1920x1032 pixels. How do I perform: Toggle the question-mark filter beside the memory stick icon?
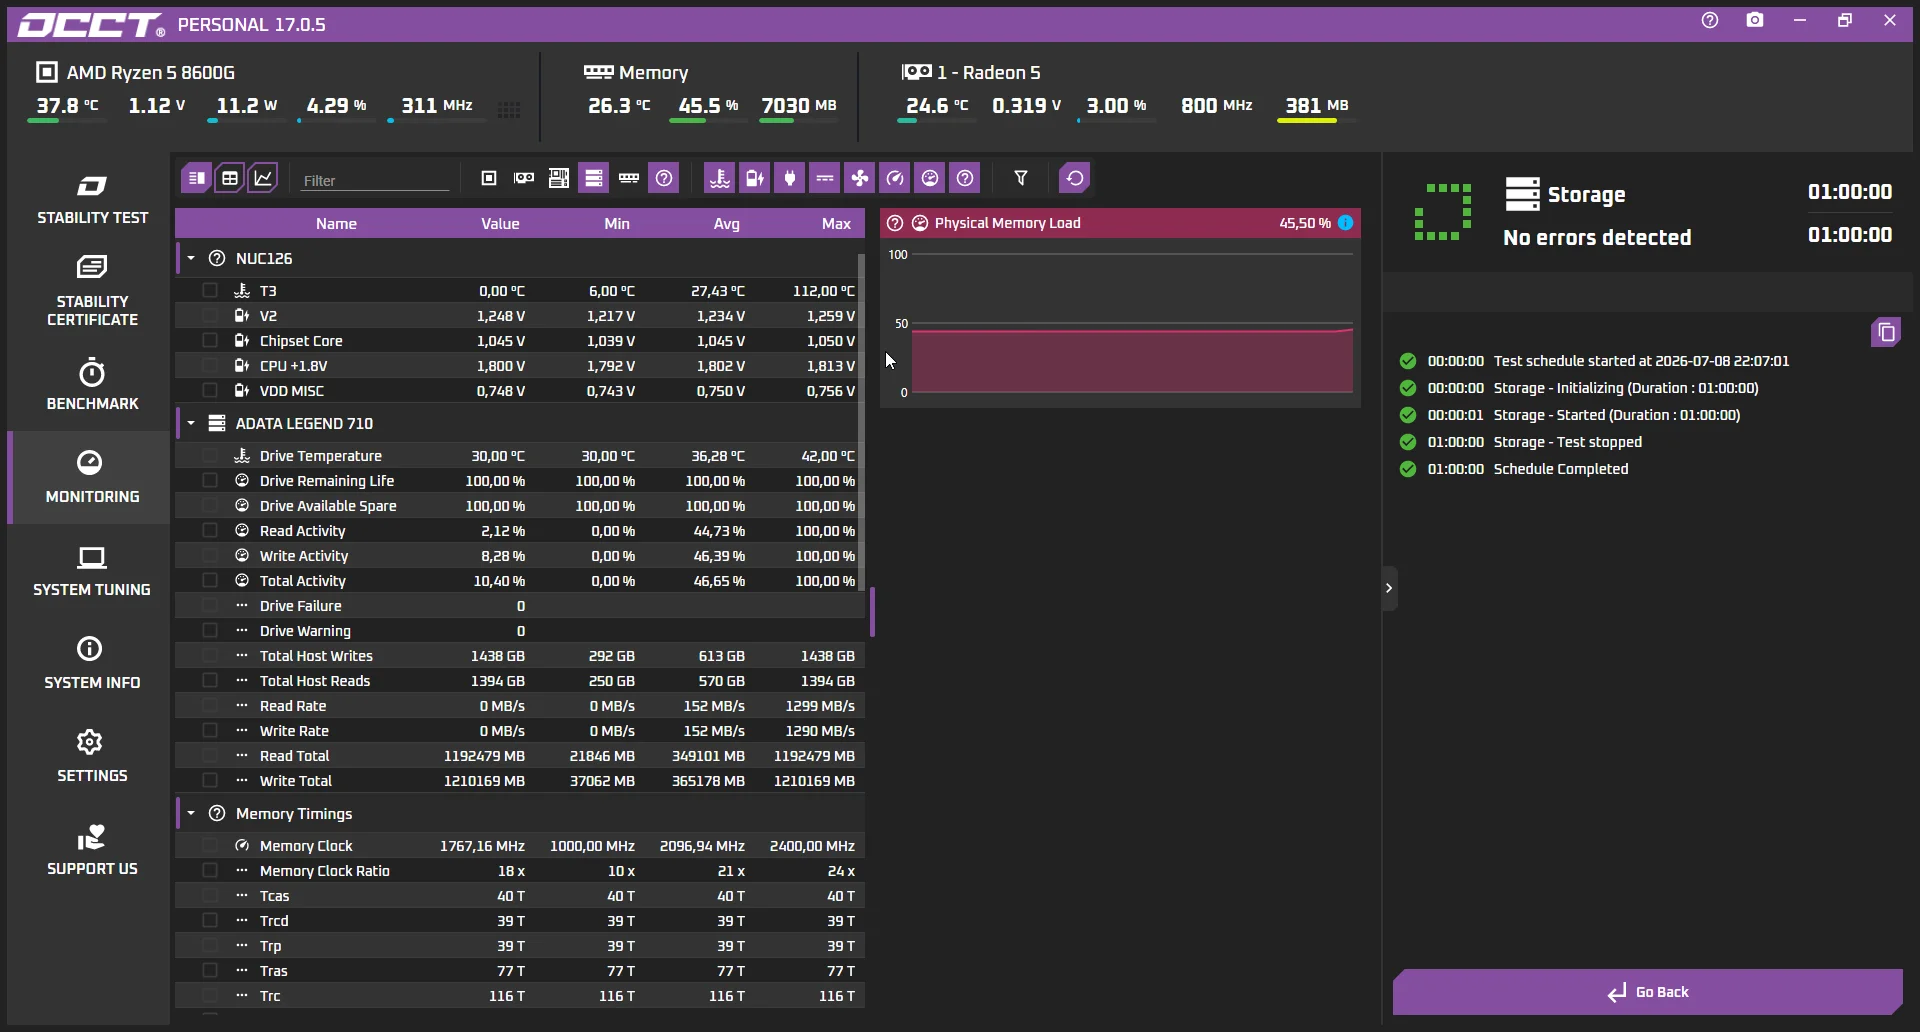tap(664, 178)
